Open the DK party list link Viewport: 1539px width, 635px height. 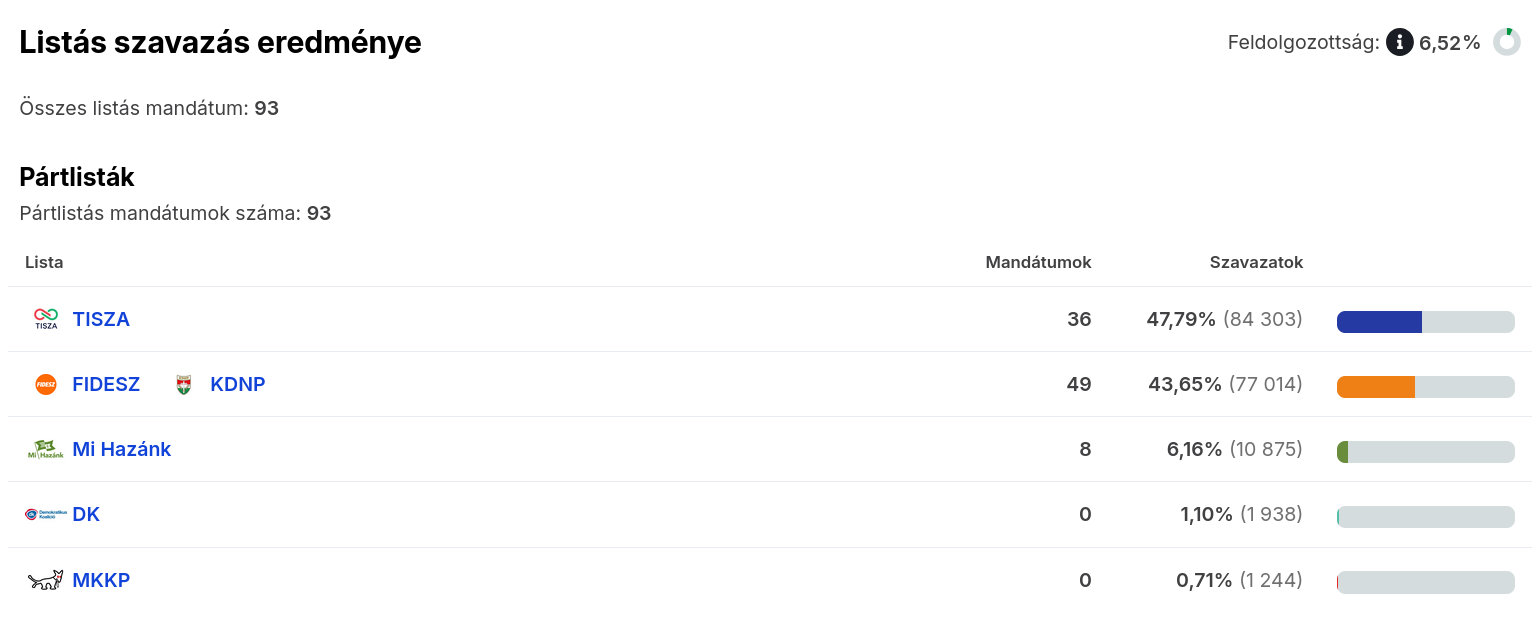pos(86,514)
